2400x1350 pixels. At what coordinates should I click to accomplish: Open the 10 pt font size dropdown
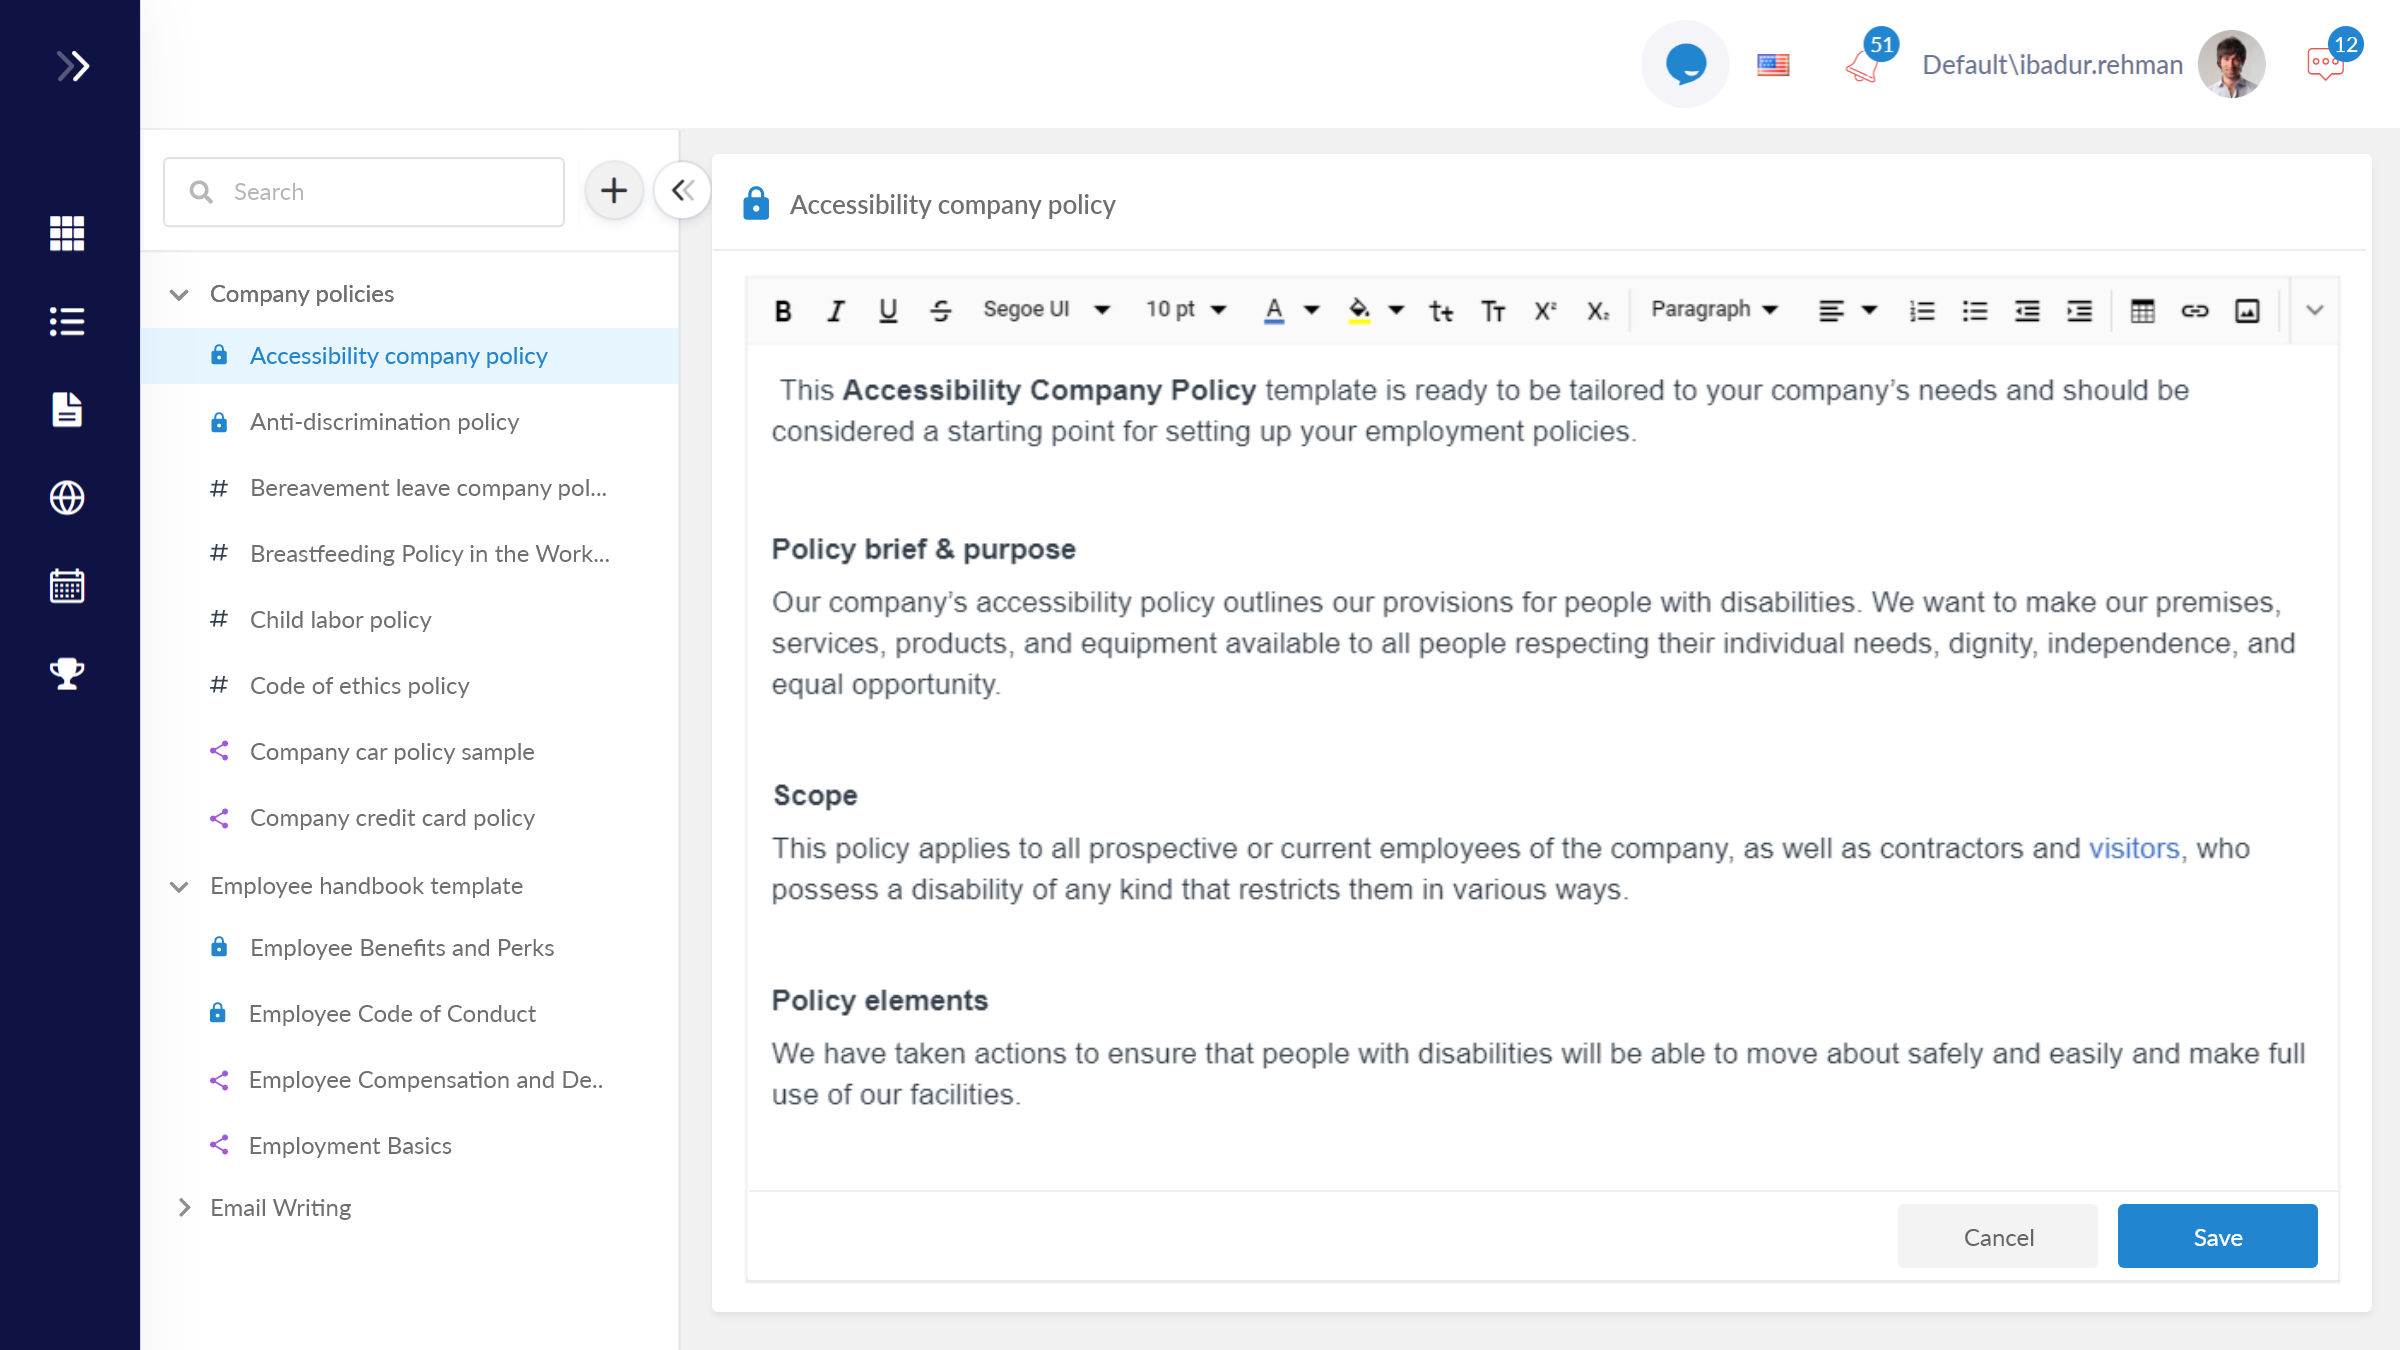click(x=1186, y=310)
